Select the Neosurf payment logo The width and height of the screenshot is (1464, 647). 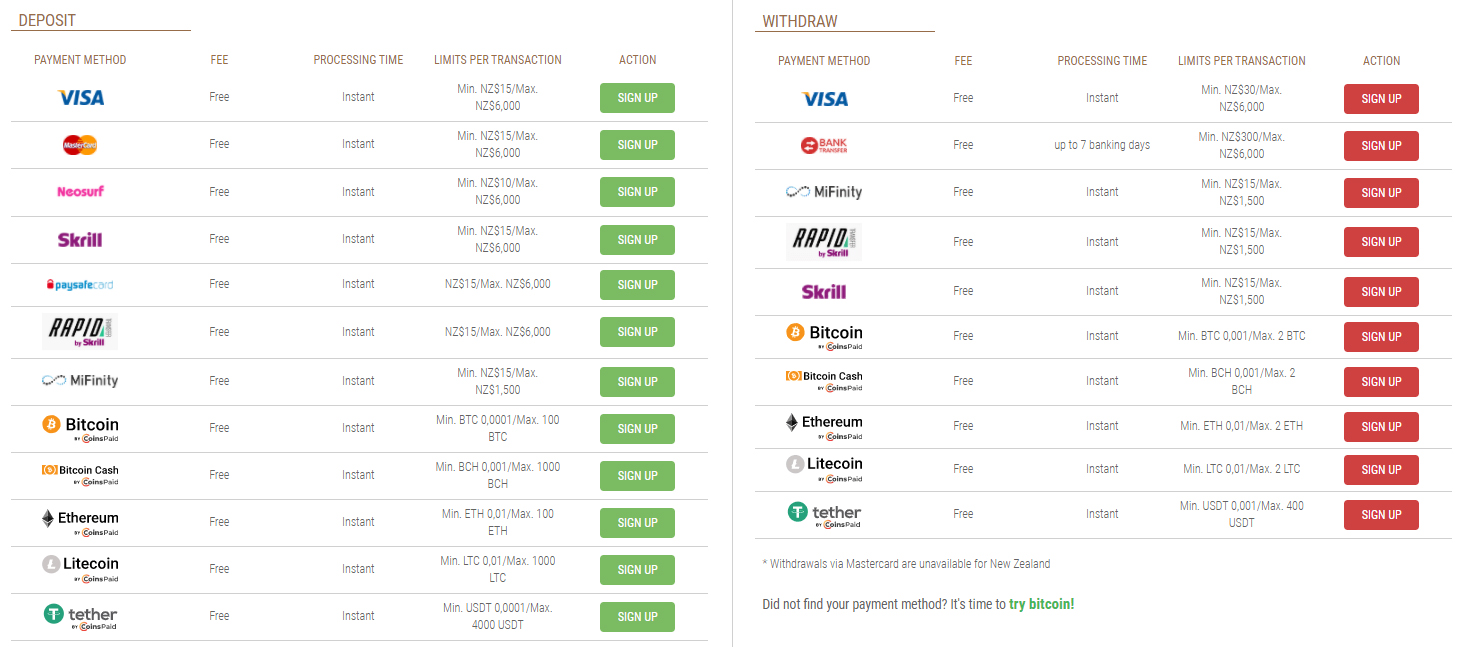80,191
